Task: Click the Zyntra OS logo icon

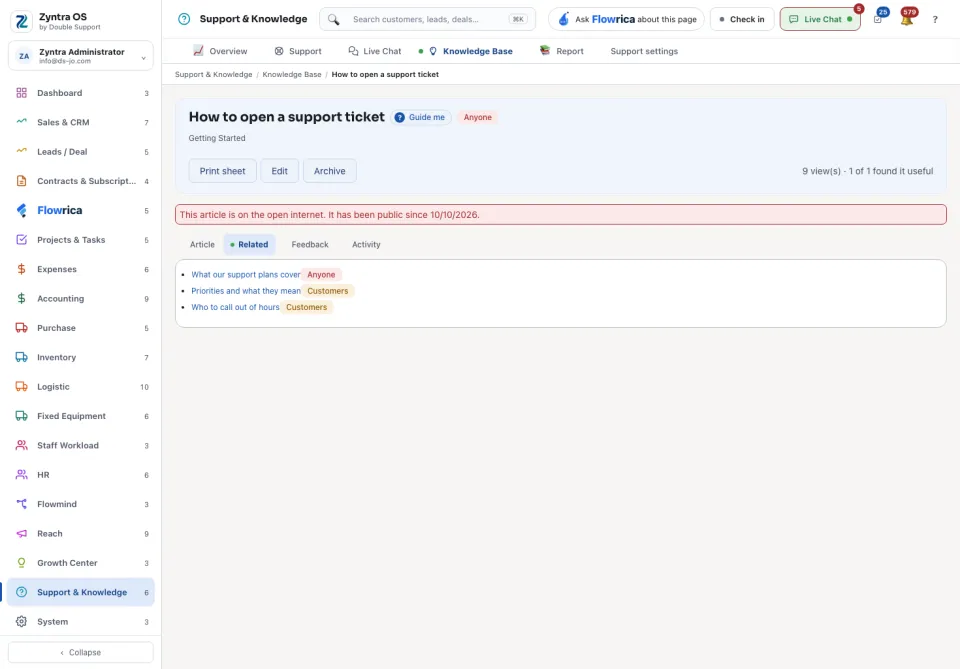Action: tap(21, 21)
